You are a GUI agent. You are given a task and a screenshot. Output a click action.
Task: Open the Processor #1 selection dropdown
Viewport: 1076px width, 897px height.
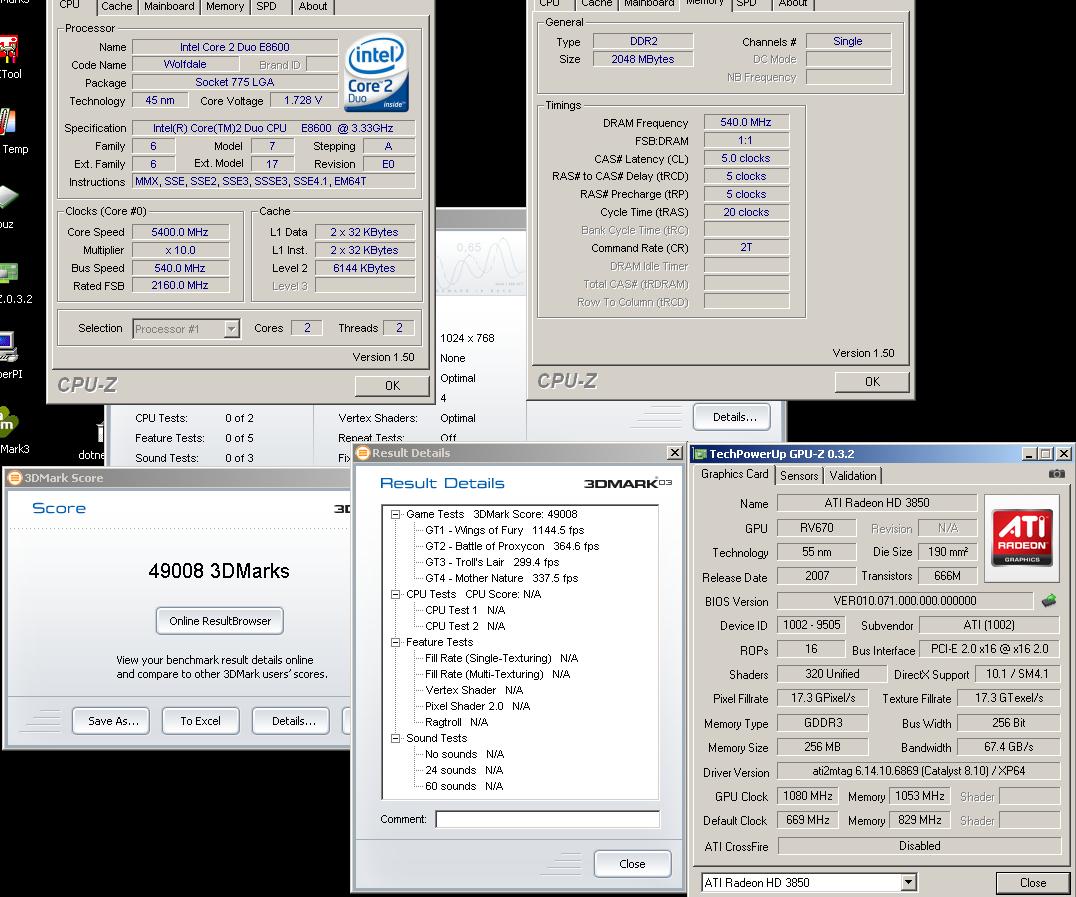point(231,329)
